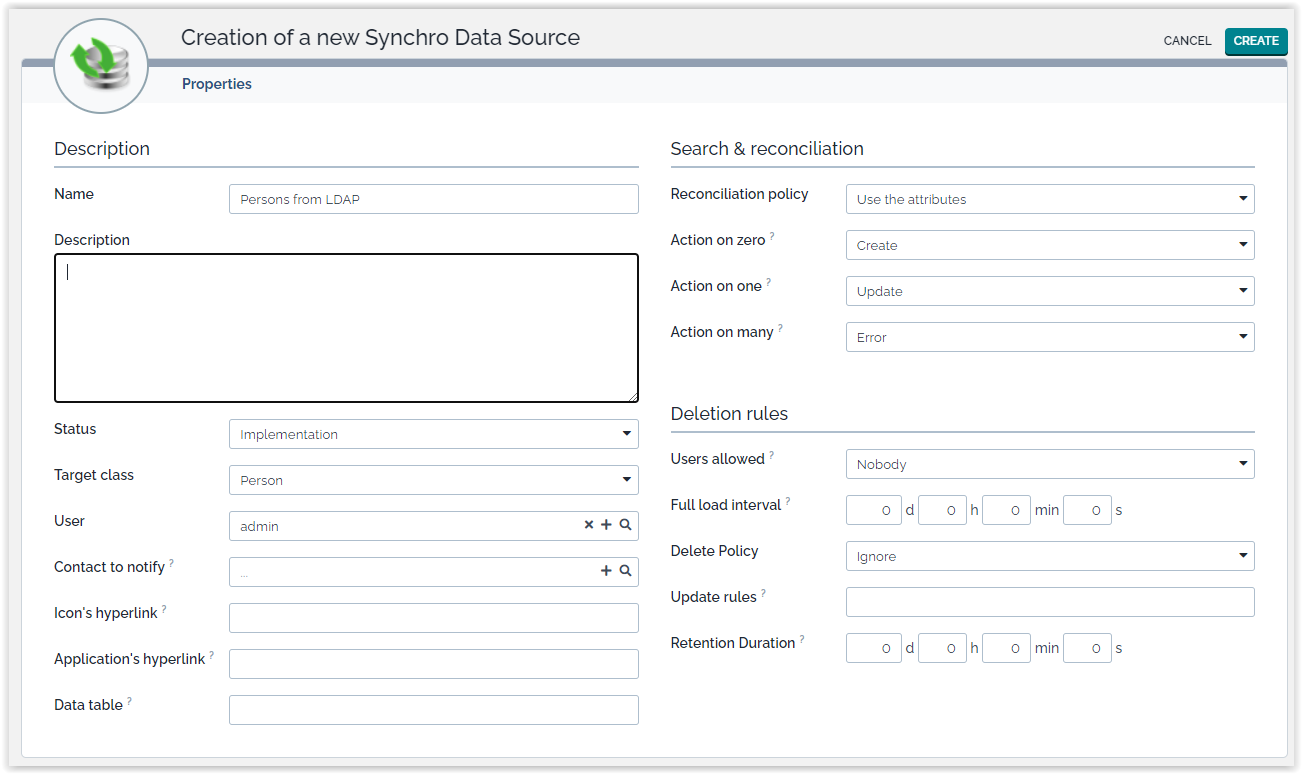Image resolution: width=1302 pixels, height=774 pixels.
Task: Switch to the Properties tab
Action: (x=217, y=84)
